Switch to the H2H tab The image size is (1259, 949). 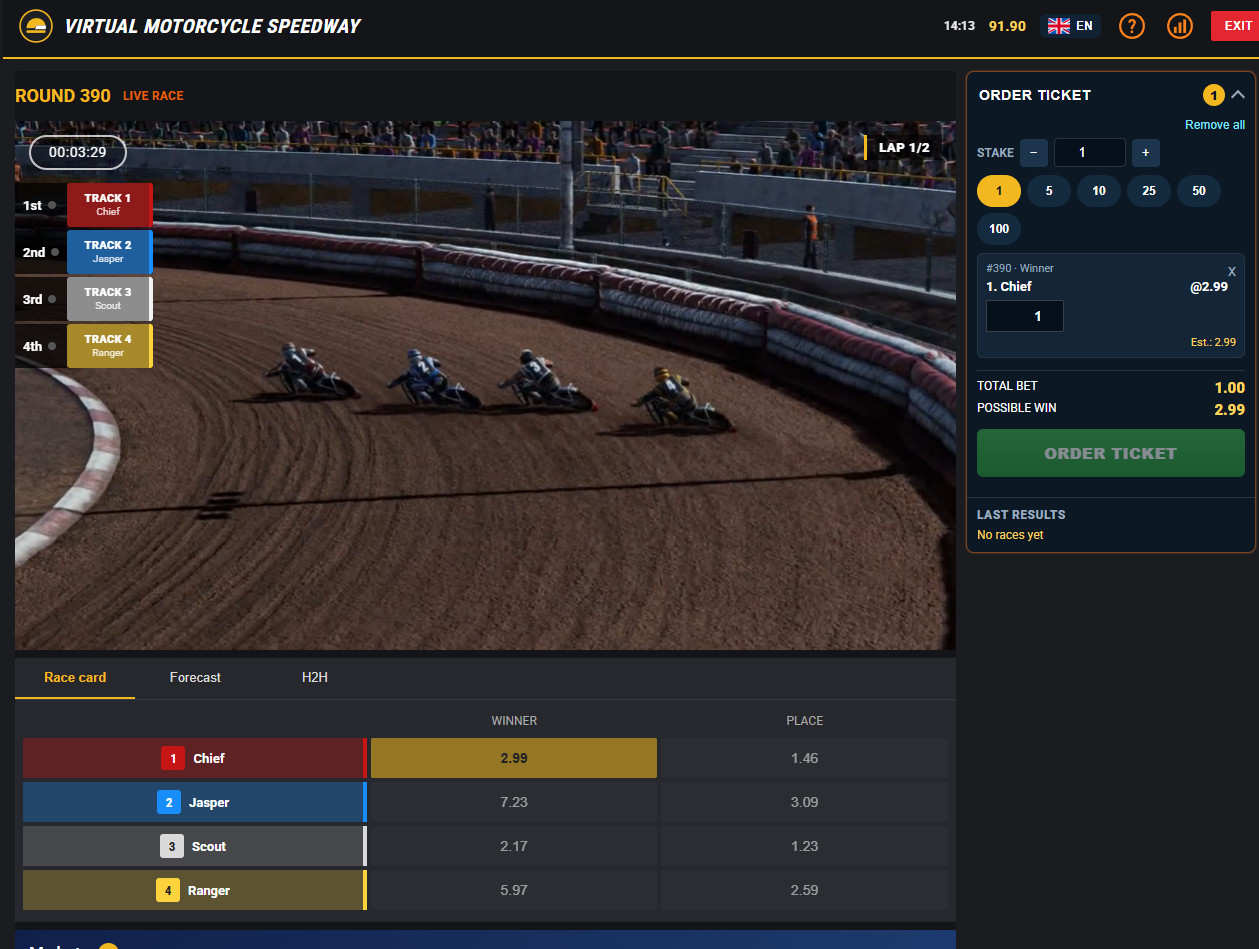pyautogui.click(x=315, y=678)
